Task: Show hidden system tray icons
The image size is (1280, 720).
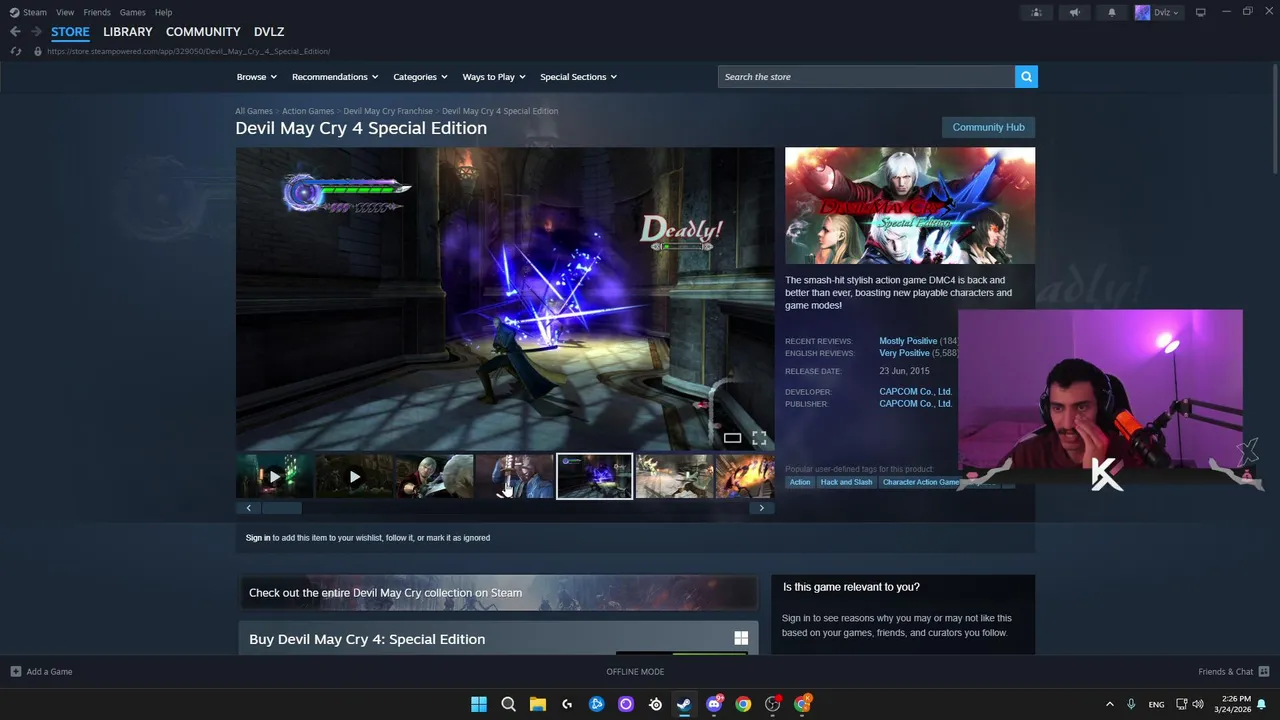Action: tap(1109, 704)
